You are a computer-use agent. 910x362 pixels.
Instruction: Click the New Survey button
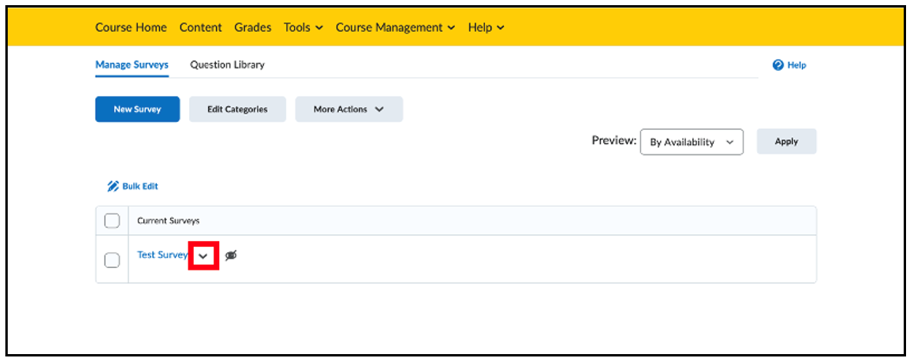pyautogui.click(x=138, y=109)
